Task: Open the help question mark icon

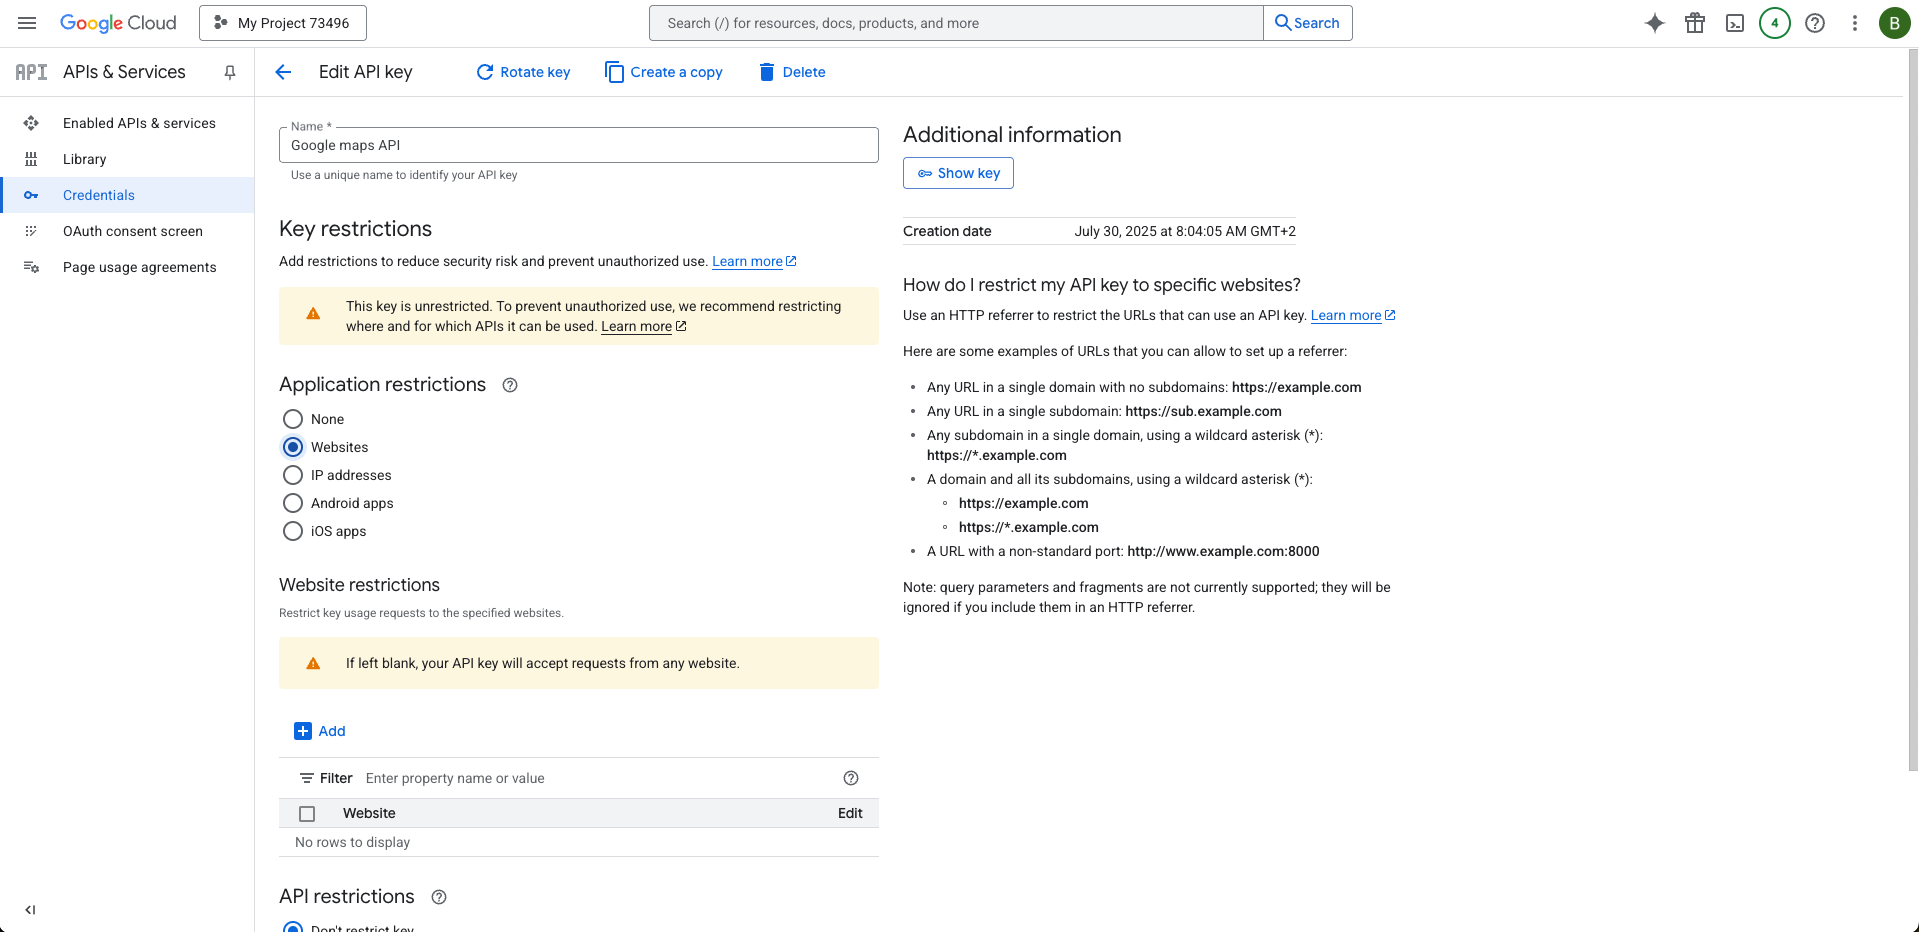Action: [1814, 23]
